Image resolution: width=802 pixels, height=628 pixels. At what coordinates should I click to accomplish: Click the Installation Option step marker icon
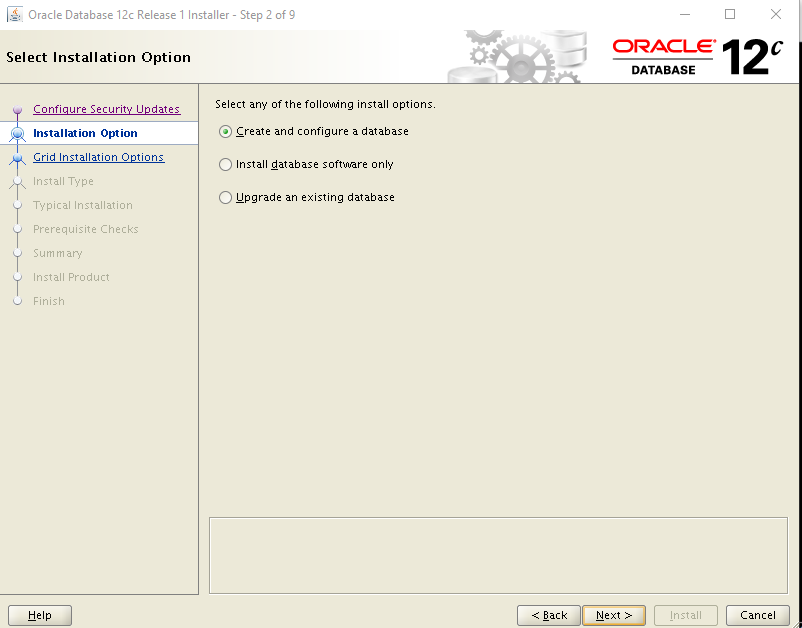pos(17,133)
